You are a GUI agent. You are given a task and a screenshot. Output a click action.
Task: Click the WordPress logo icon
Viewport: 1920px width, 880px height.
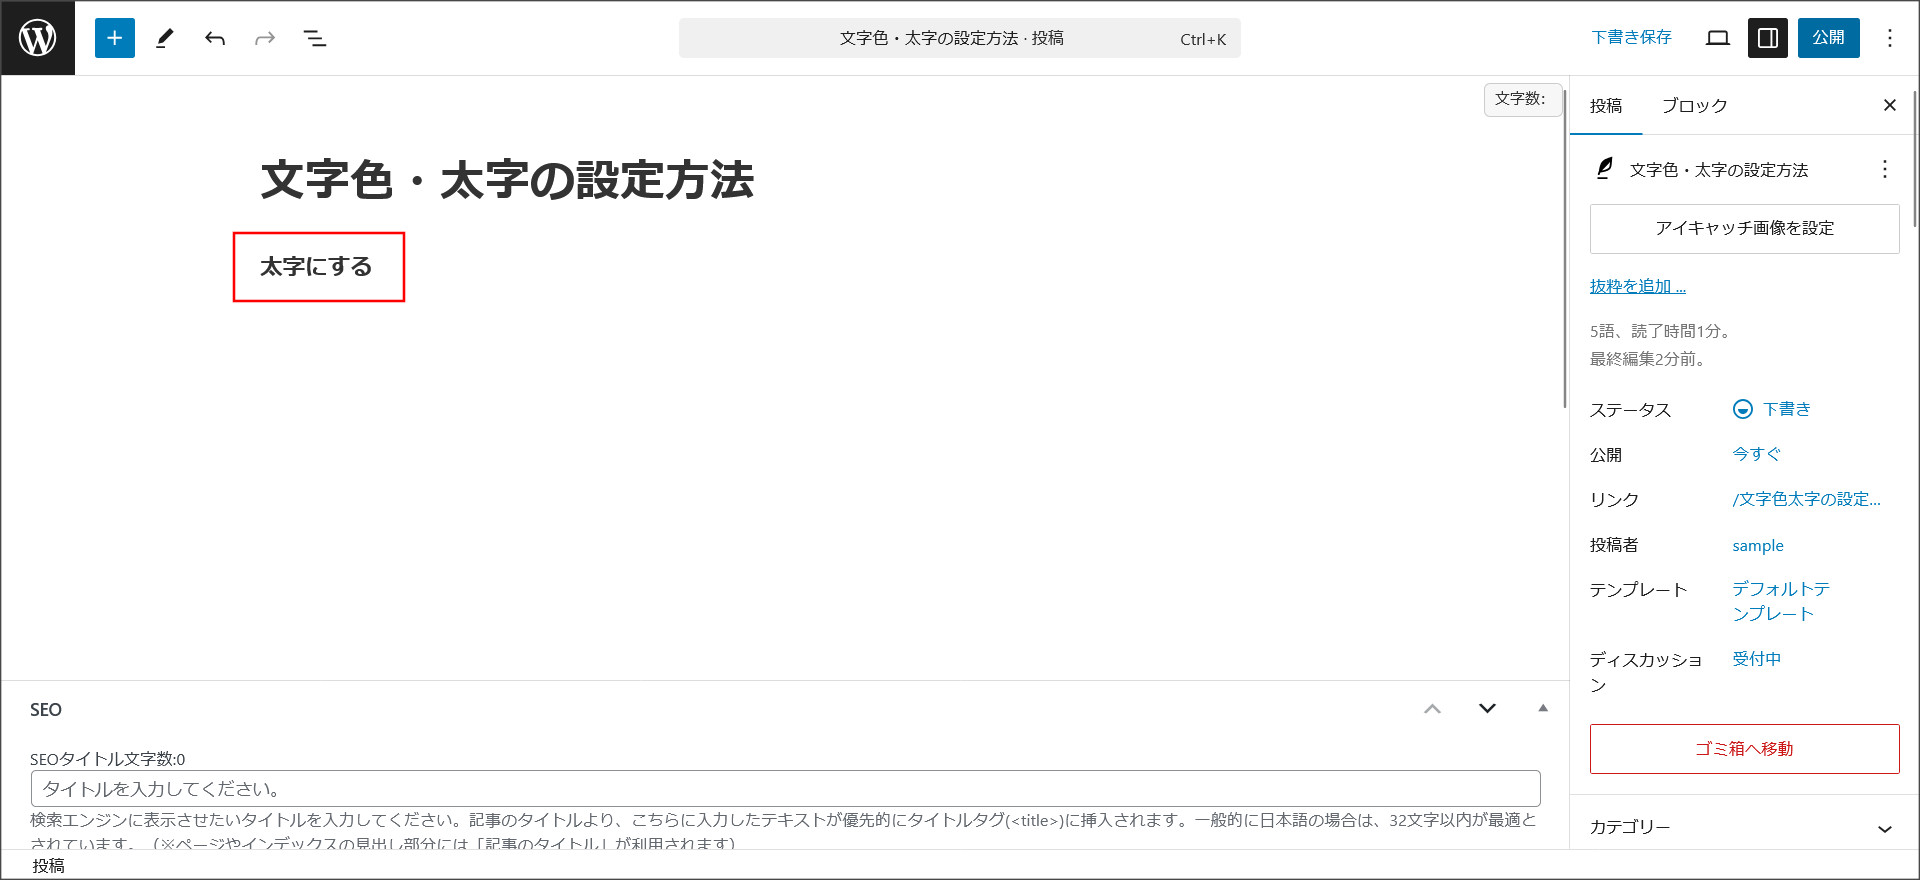click(x=38, y=38)
